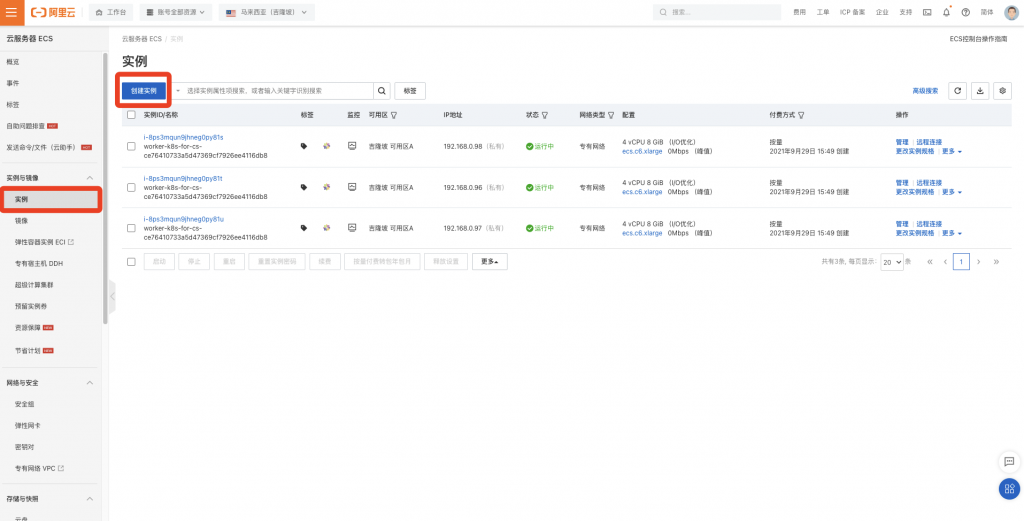Click the colorful icon in row 192.168.0.98

tap(327, 146)
